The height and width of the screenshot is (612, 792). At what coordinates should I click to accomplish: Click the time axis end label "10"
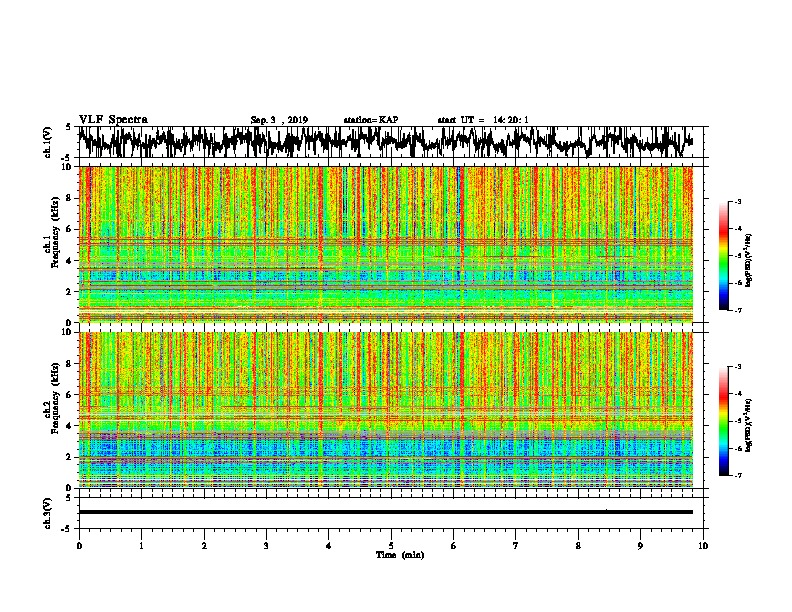tap(703, 546)
